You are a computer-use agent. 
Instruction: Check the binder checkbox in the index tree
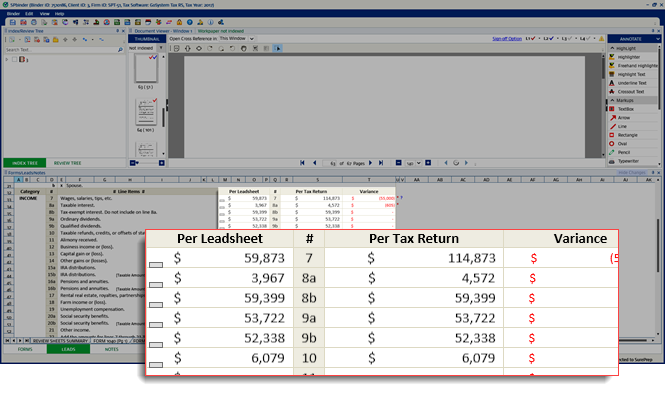(14, 59)
